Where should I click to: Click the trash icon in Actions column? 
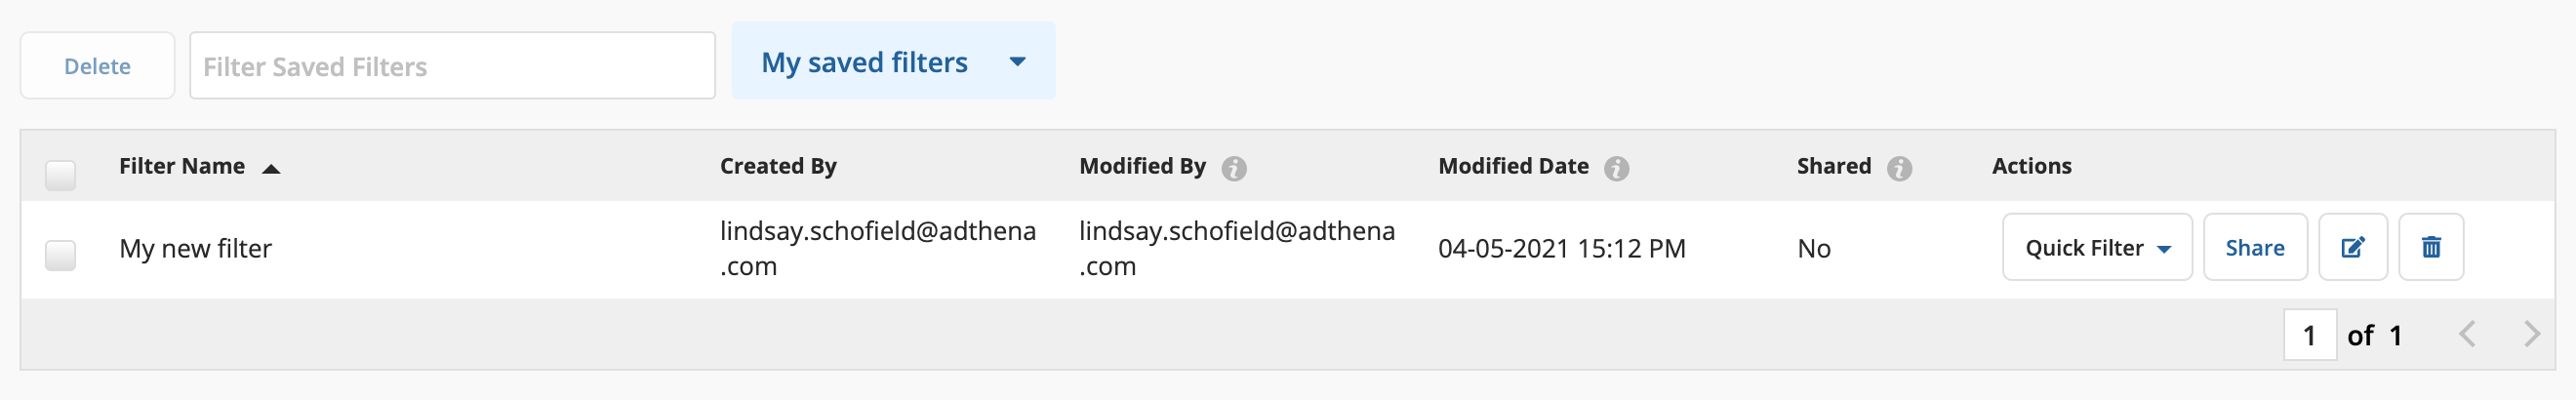click(2431, 247)
